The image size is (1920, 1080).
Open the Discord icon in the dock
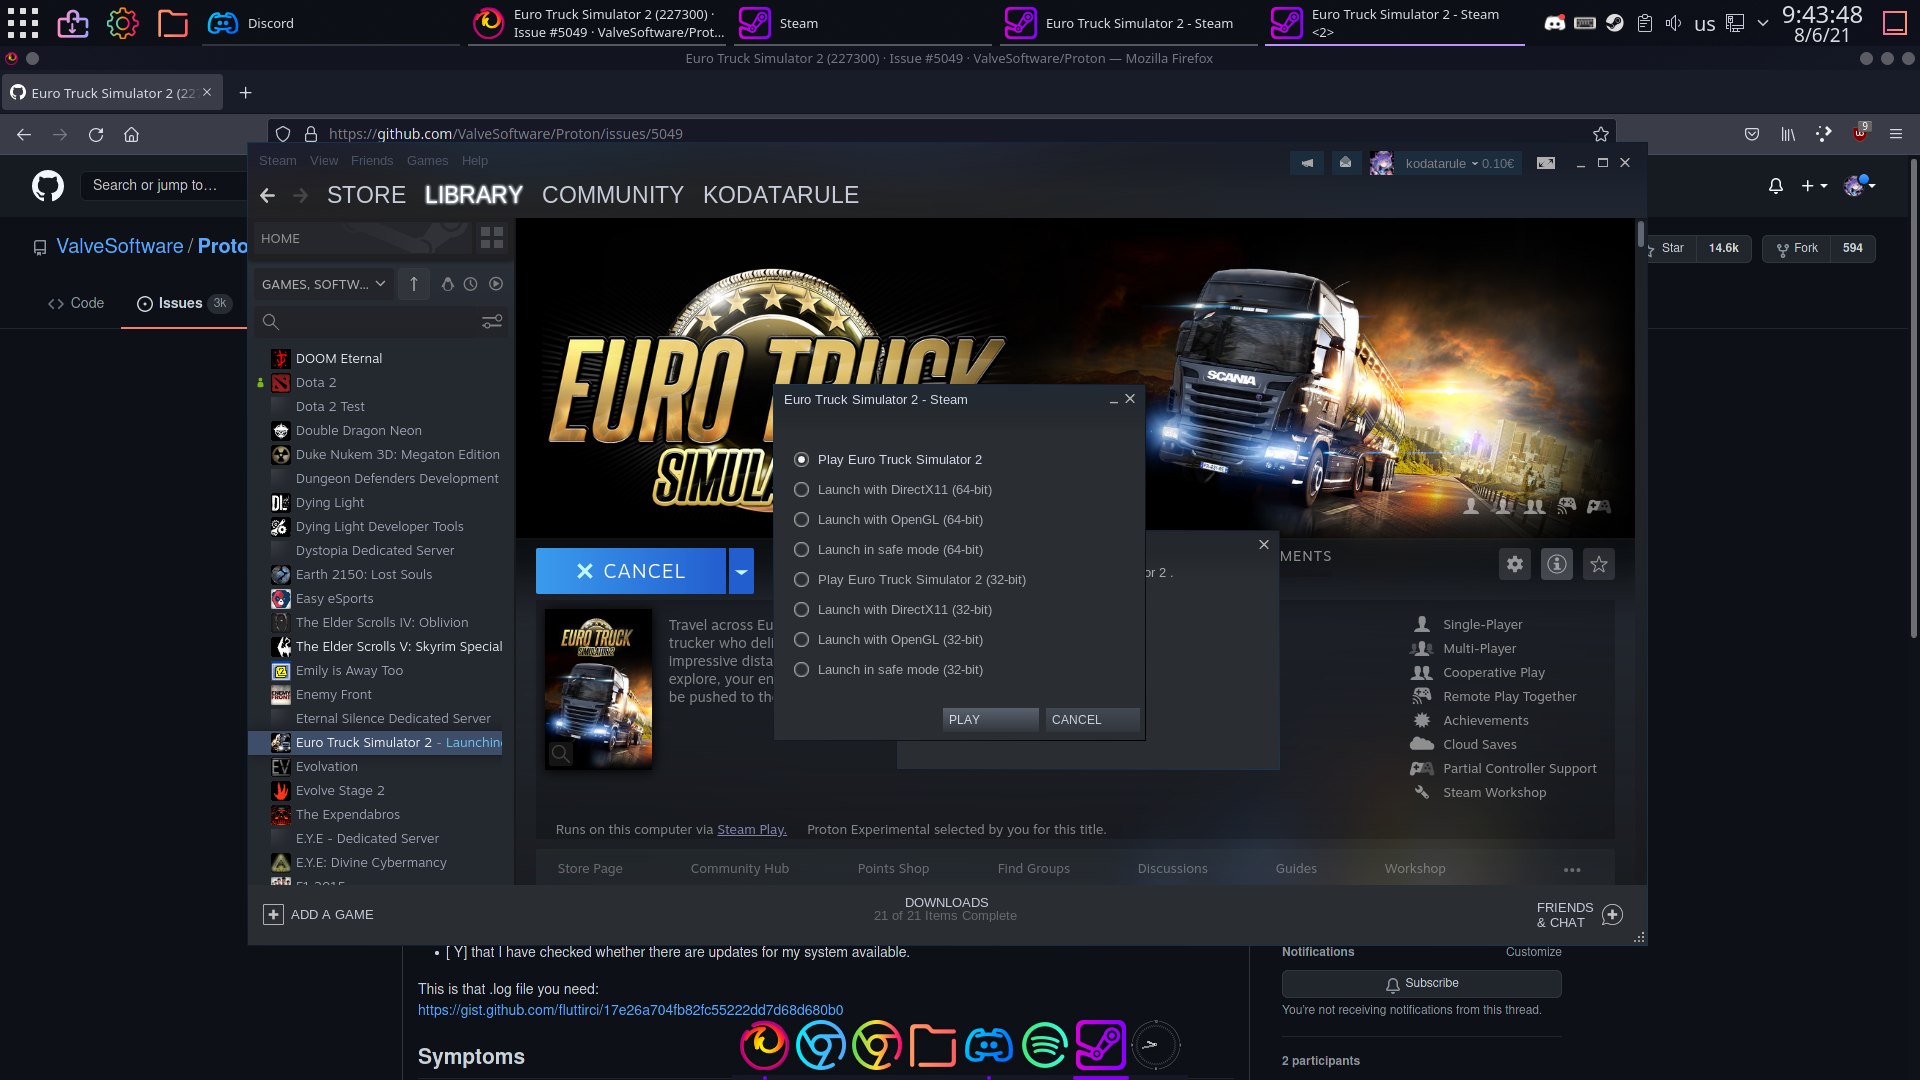click(x=989, y=1046)
